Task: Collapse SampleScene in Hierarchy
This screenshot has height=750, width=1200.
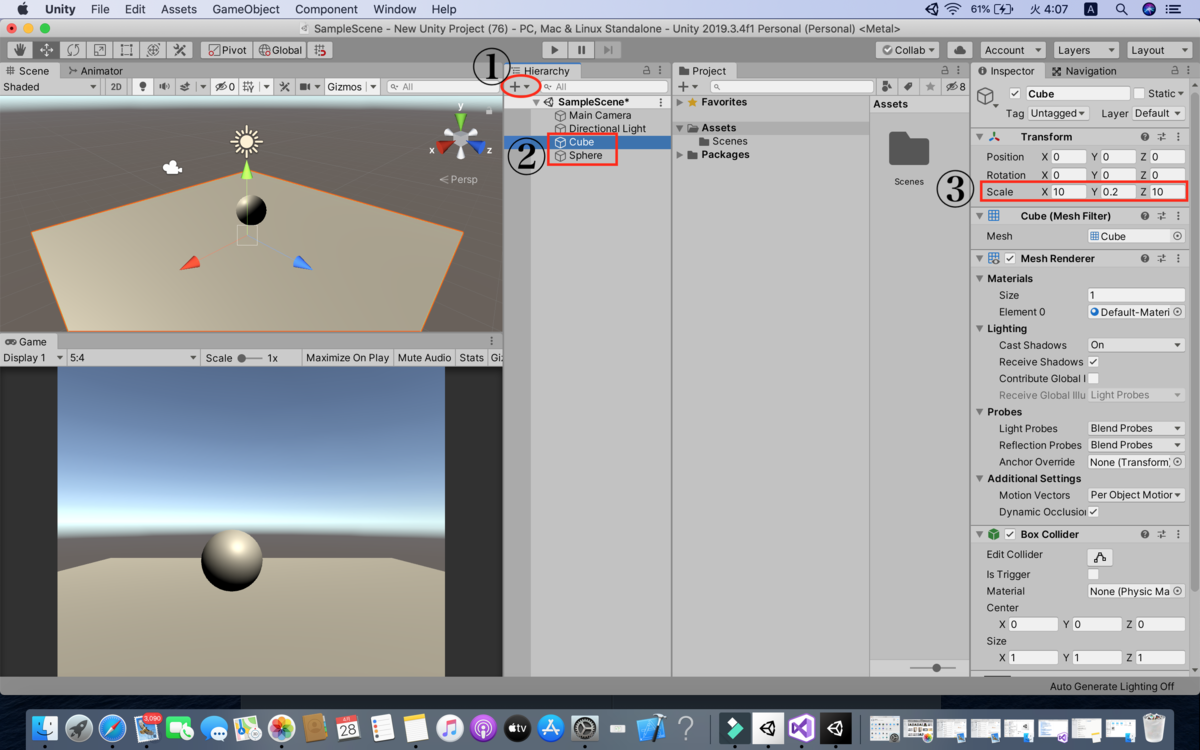Action: tap(537, 102)
